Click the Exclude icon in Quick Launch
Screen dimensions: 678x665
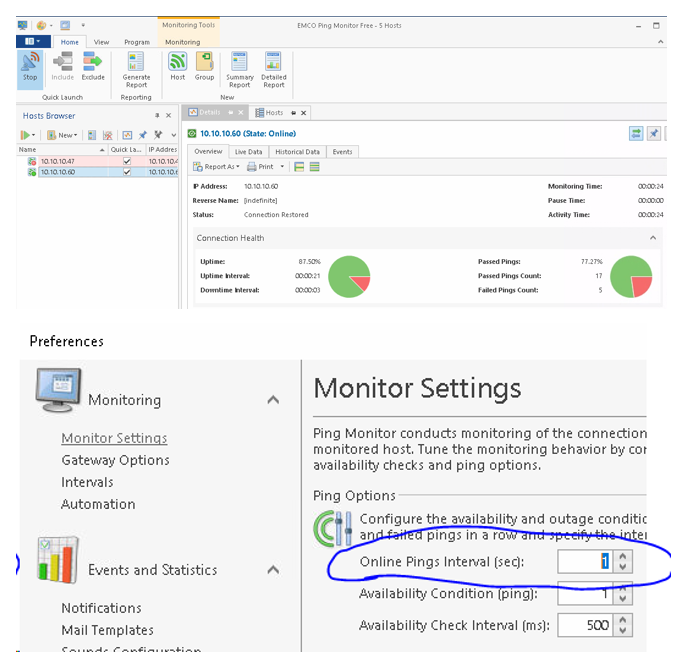click(x=93, y=65)
